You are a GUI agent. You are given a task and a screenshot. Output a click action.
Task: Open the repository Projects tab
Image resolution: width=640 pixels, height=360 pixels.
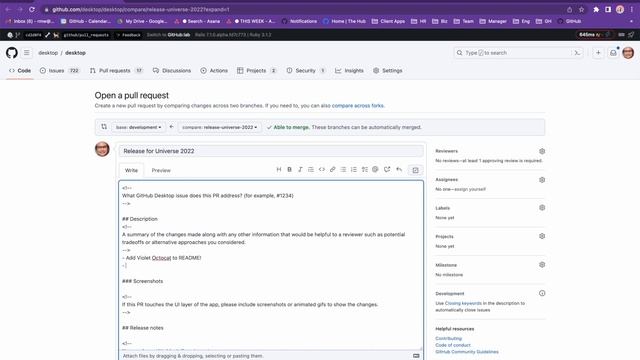coord(257,71)
